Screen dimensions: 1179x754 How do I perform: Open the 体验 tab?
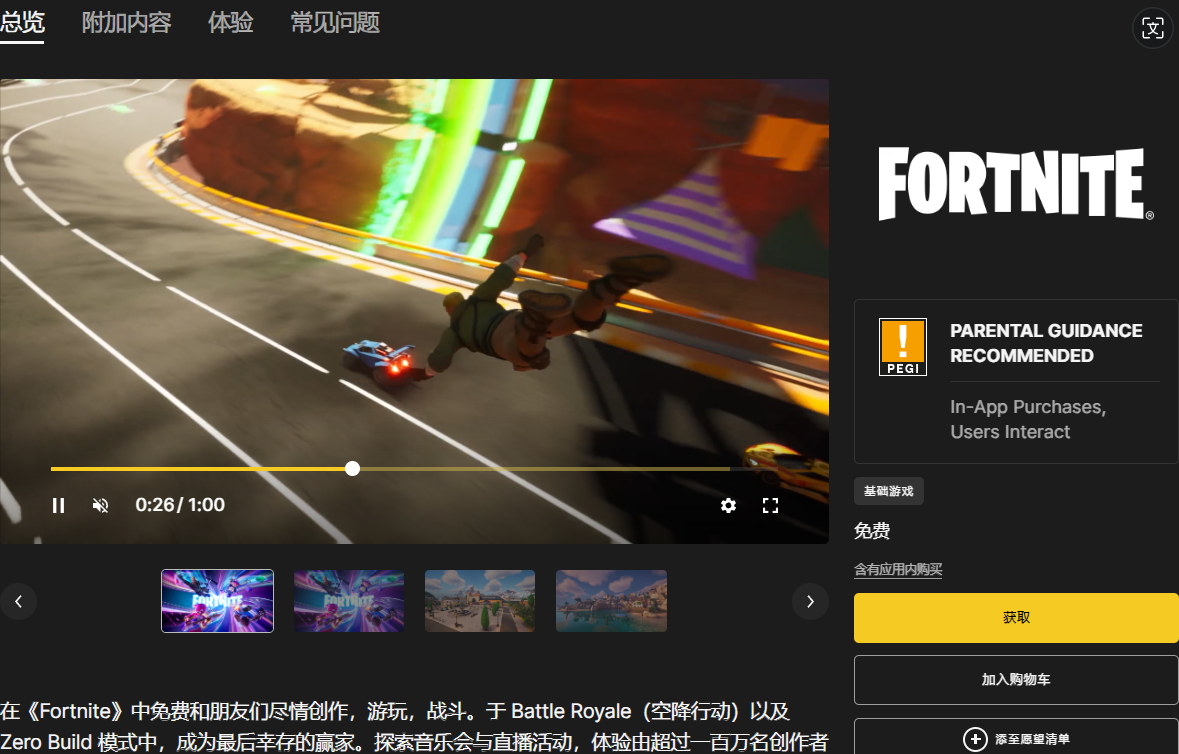tap(231, 23)
